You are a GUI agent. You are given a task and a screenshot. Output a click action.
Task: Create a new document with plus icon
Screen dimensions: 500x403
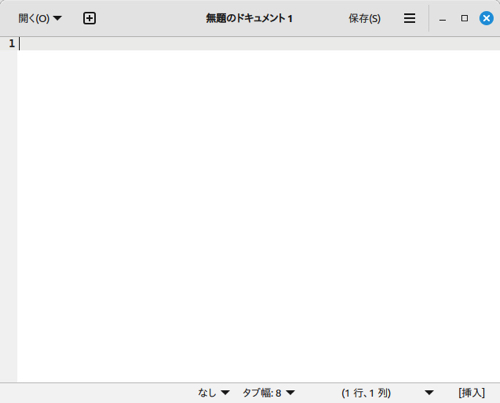89,18
